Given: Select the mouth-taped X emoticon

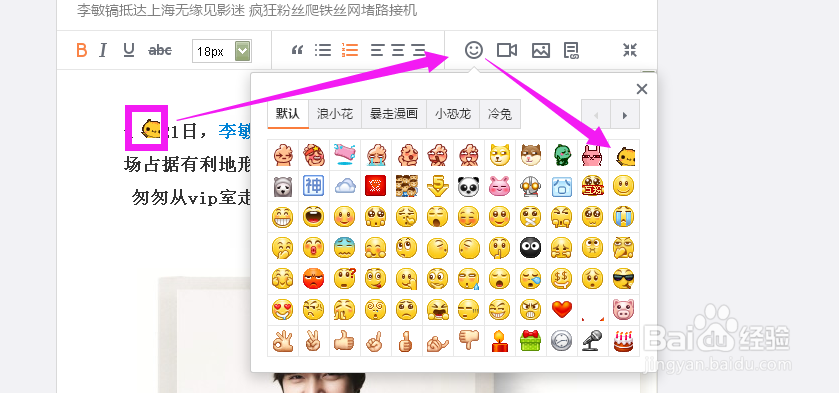Looking at the screenshot, I should point(531,217).
